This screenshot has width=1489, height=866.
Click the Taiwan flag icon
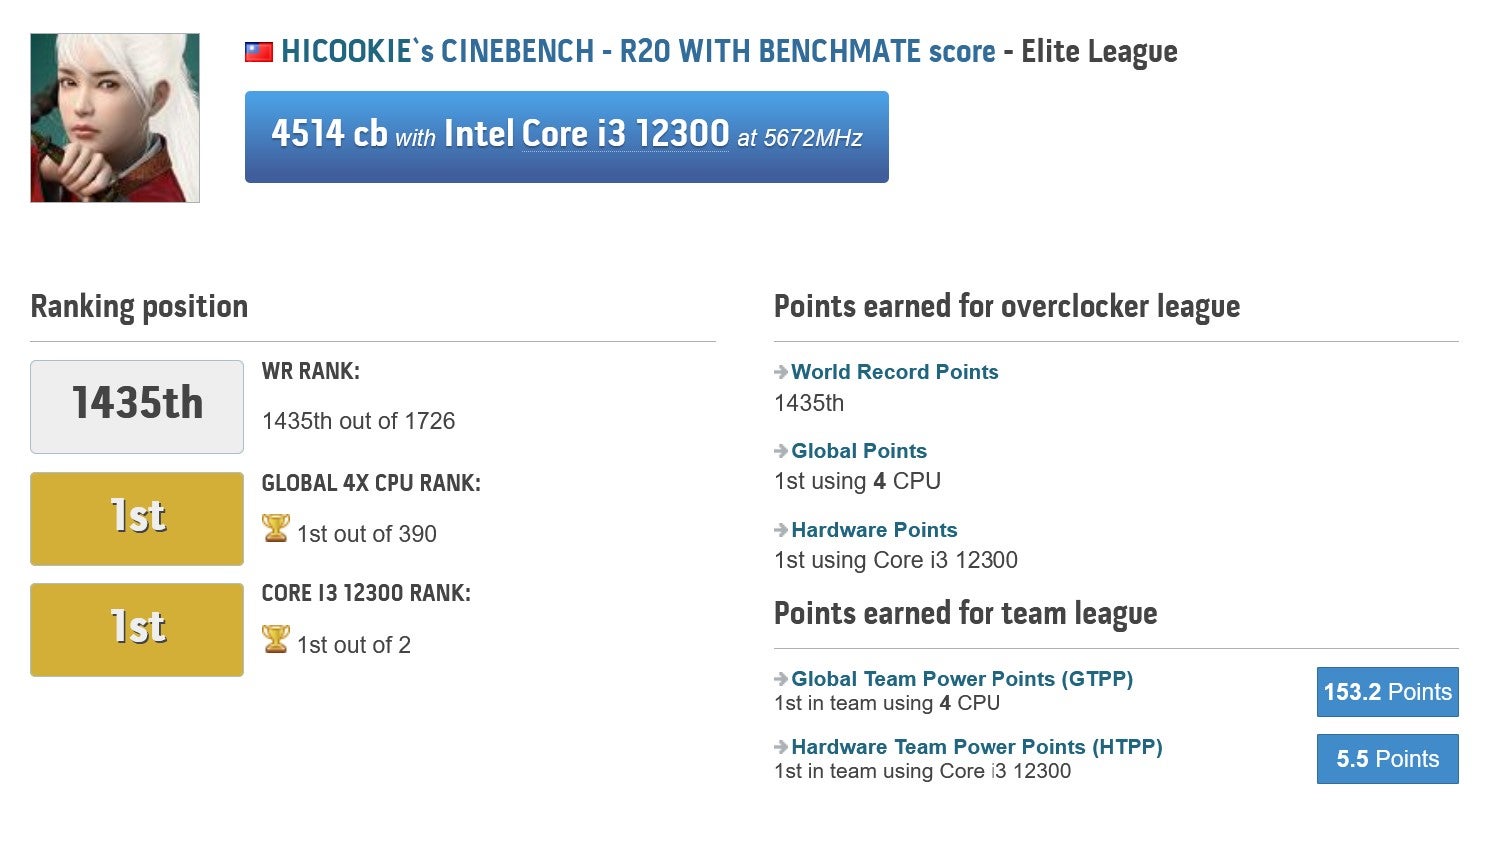[259, 52]
